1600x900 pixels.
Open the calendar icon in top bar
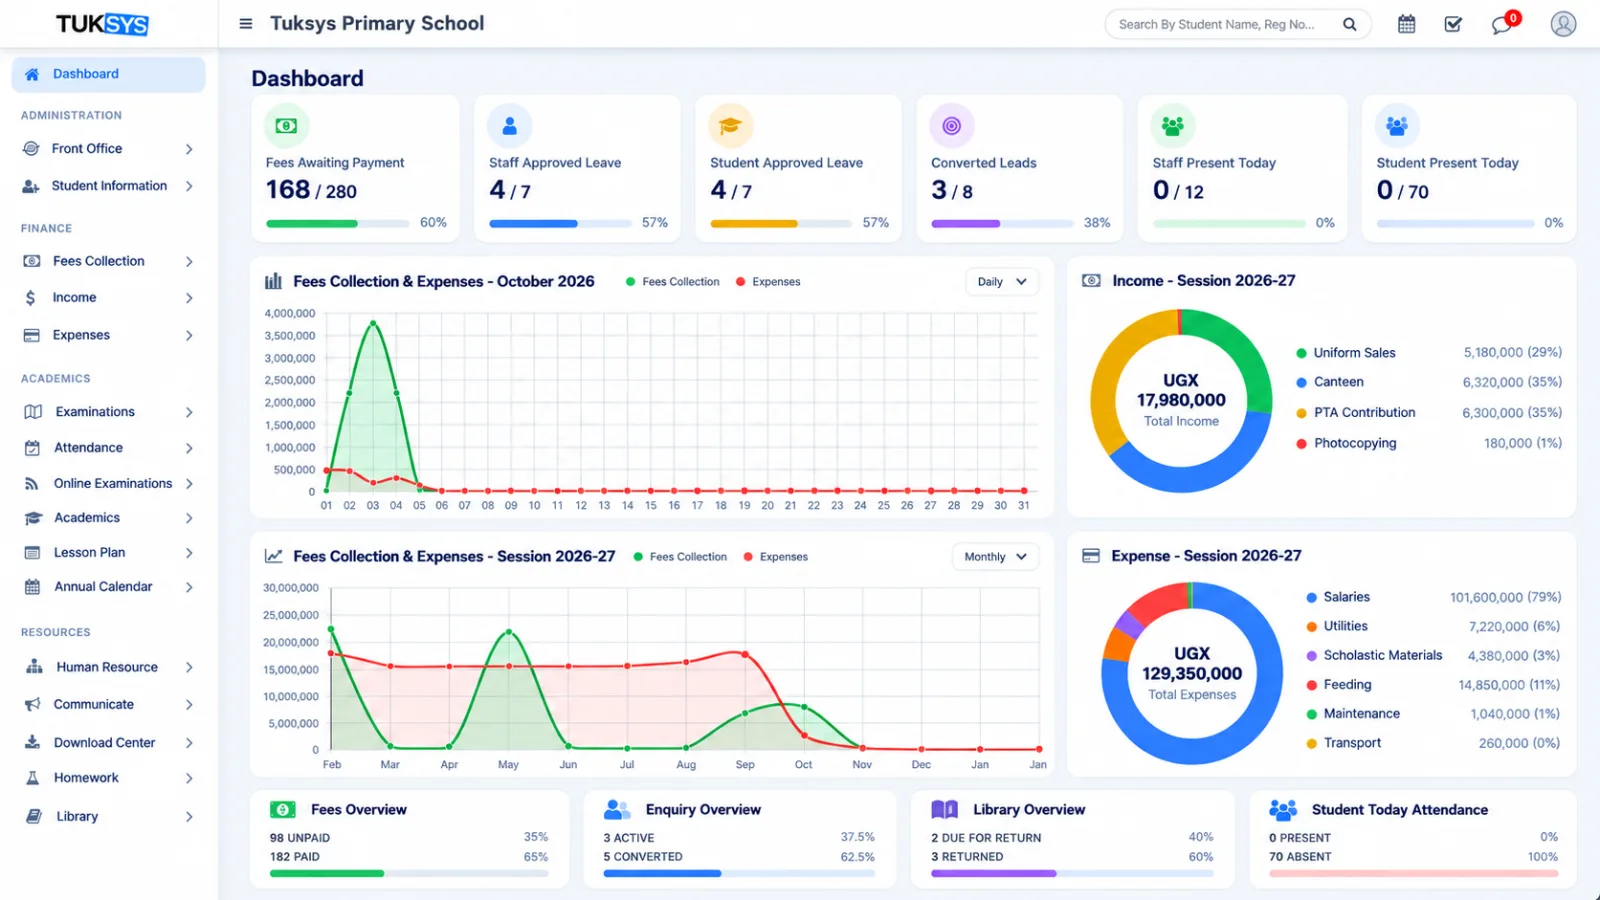point(1406,24)
